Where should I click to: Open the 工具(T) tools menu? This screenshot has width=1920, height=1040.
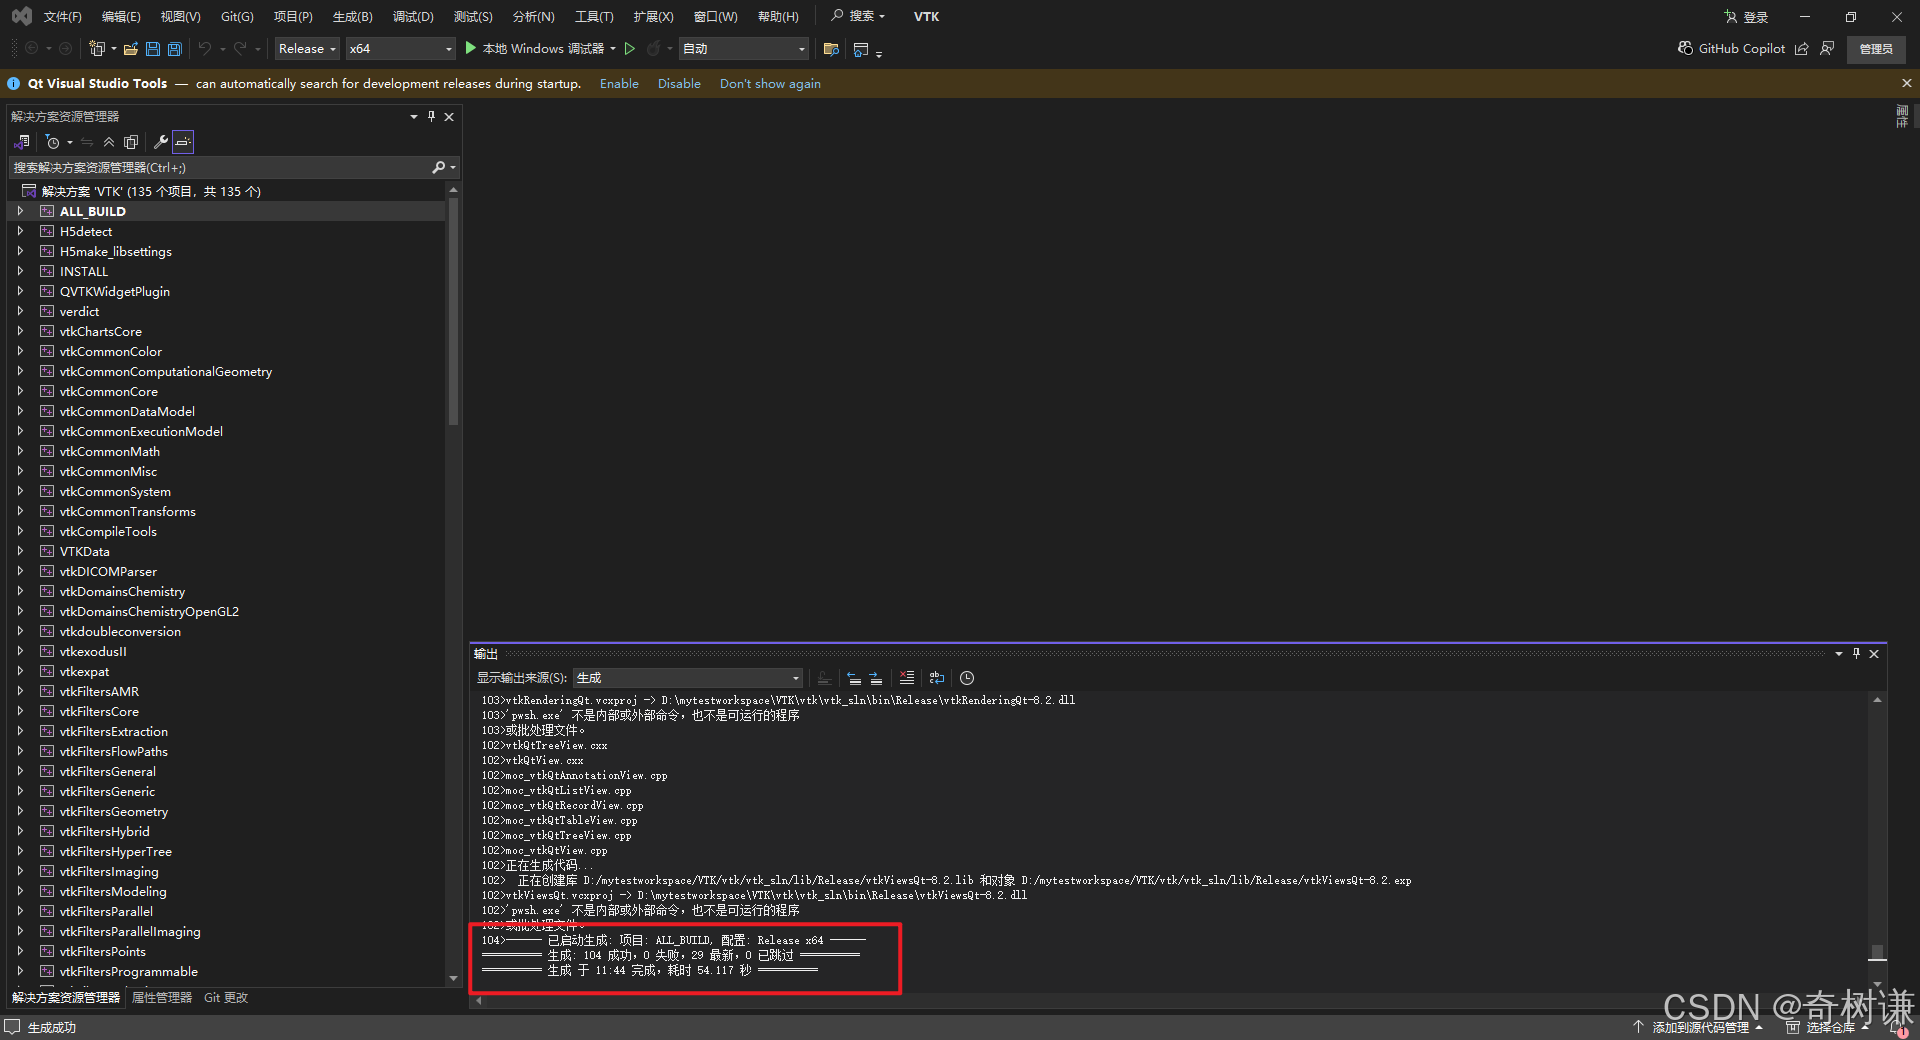pyautogui.click(x=594, y=16)
